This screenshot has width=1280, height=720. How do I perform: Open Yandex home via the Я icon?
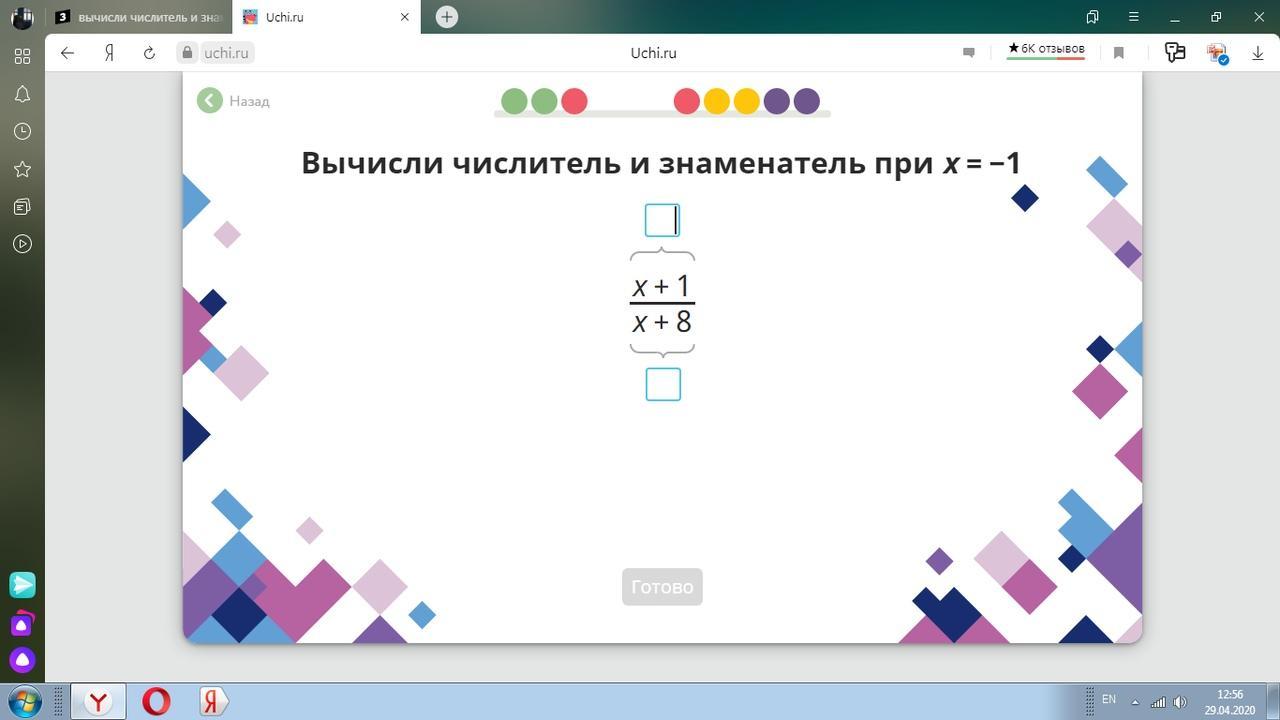pyautogui.click(x=109, y=53)
